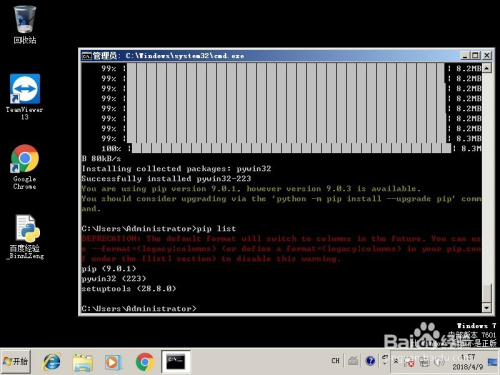Click 'Successfully installed pywin32-223' line
This screenshot has height=375, width=500.
pyautogui.click(x=166, y=179)
